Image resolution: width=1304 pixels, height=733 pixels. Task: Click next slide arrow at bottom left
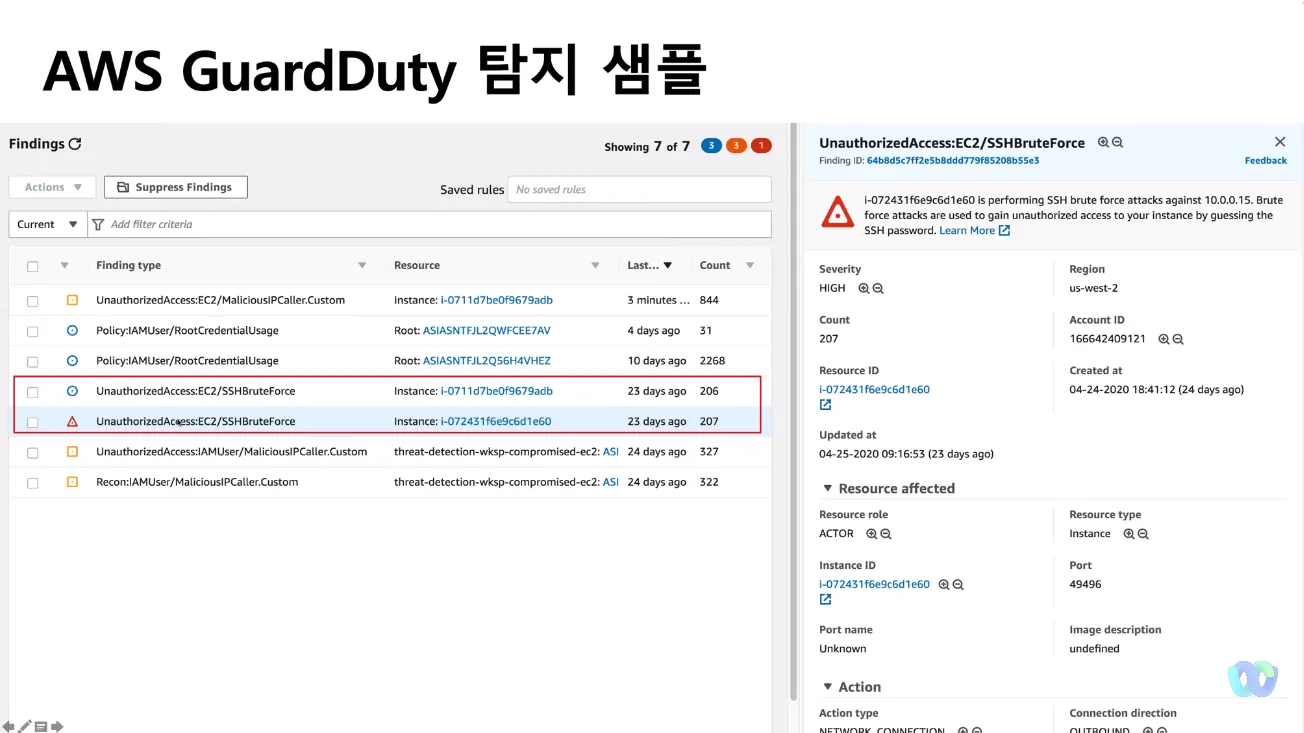coord(58,726)
